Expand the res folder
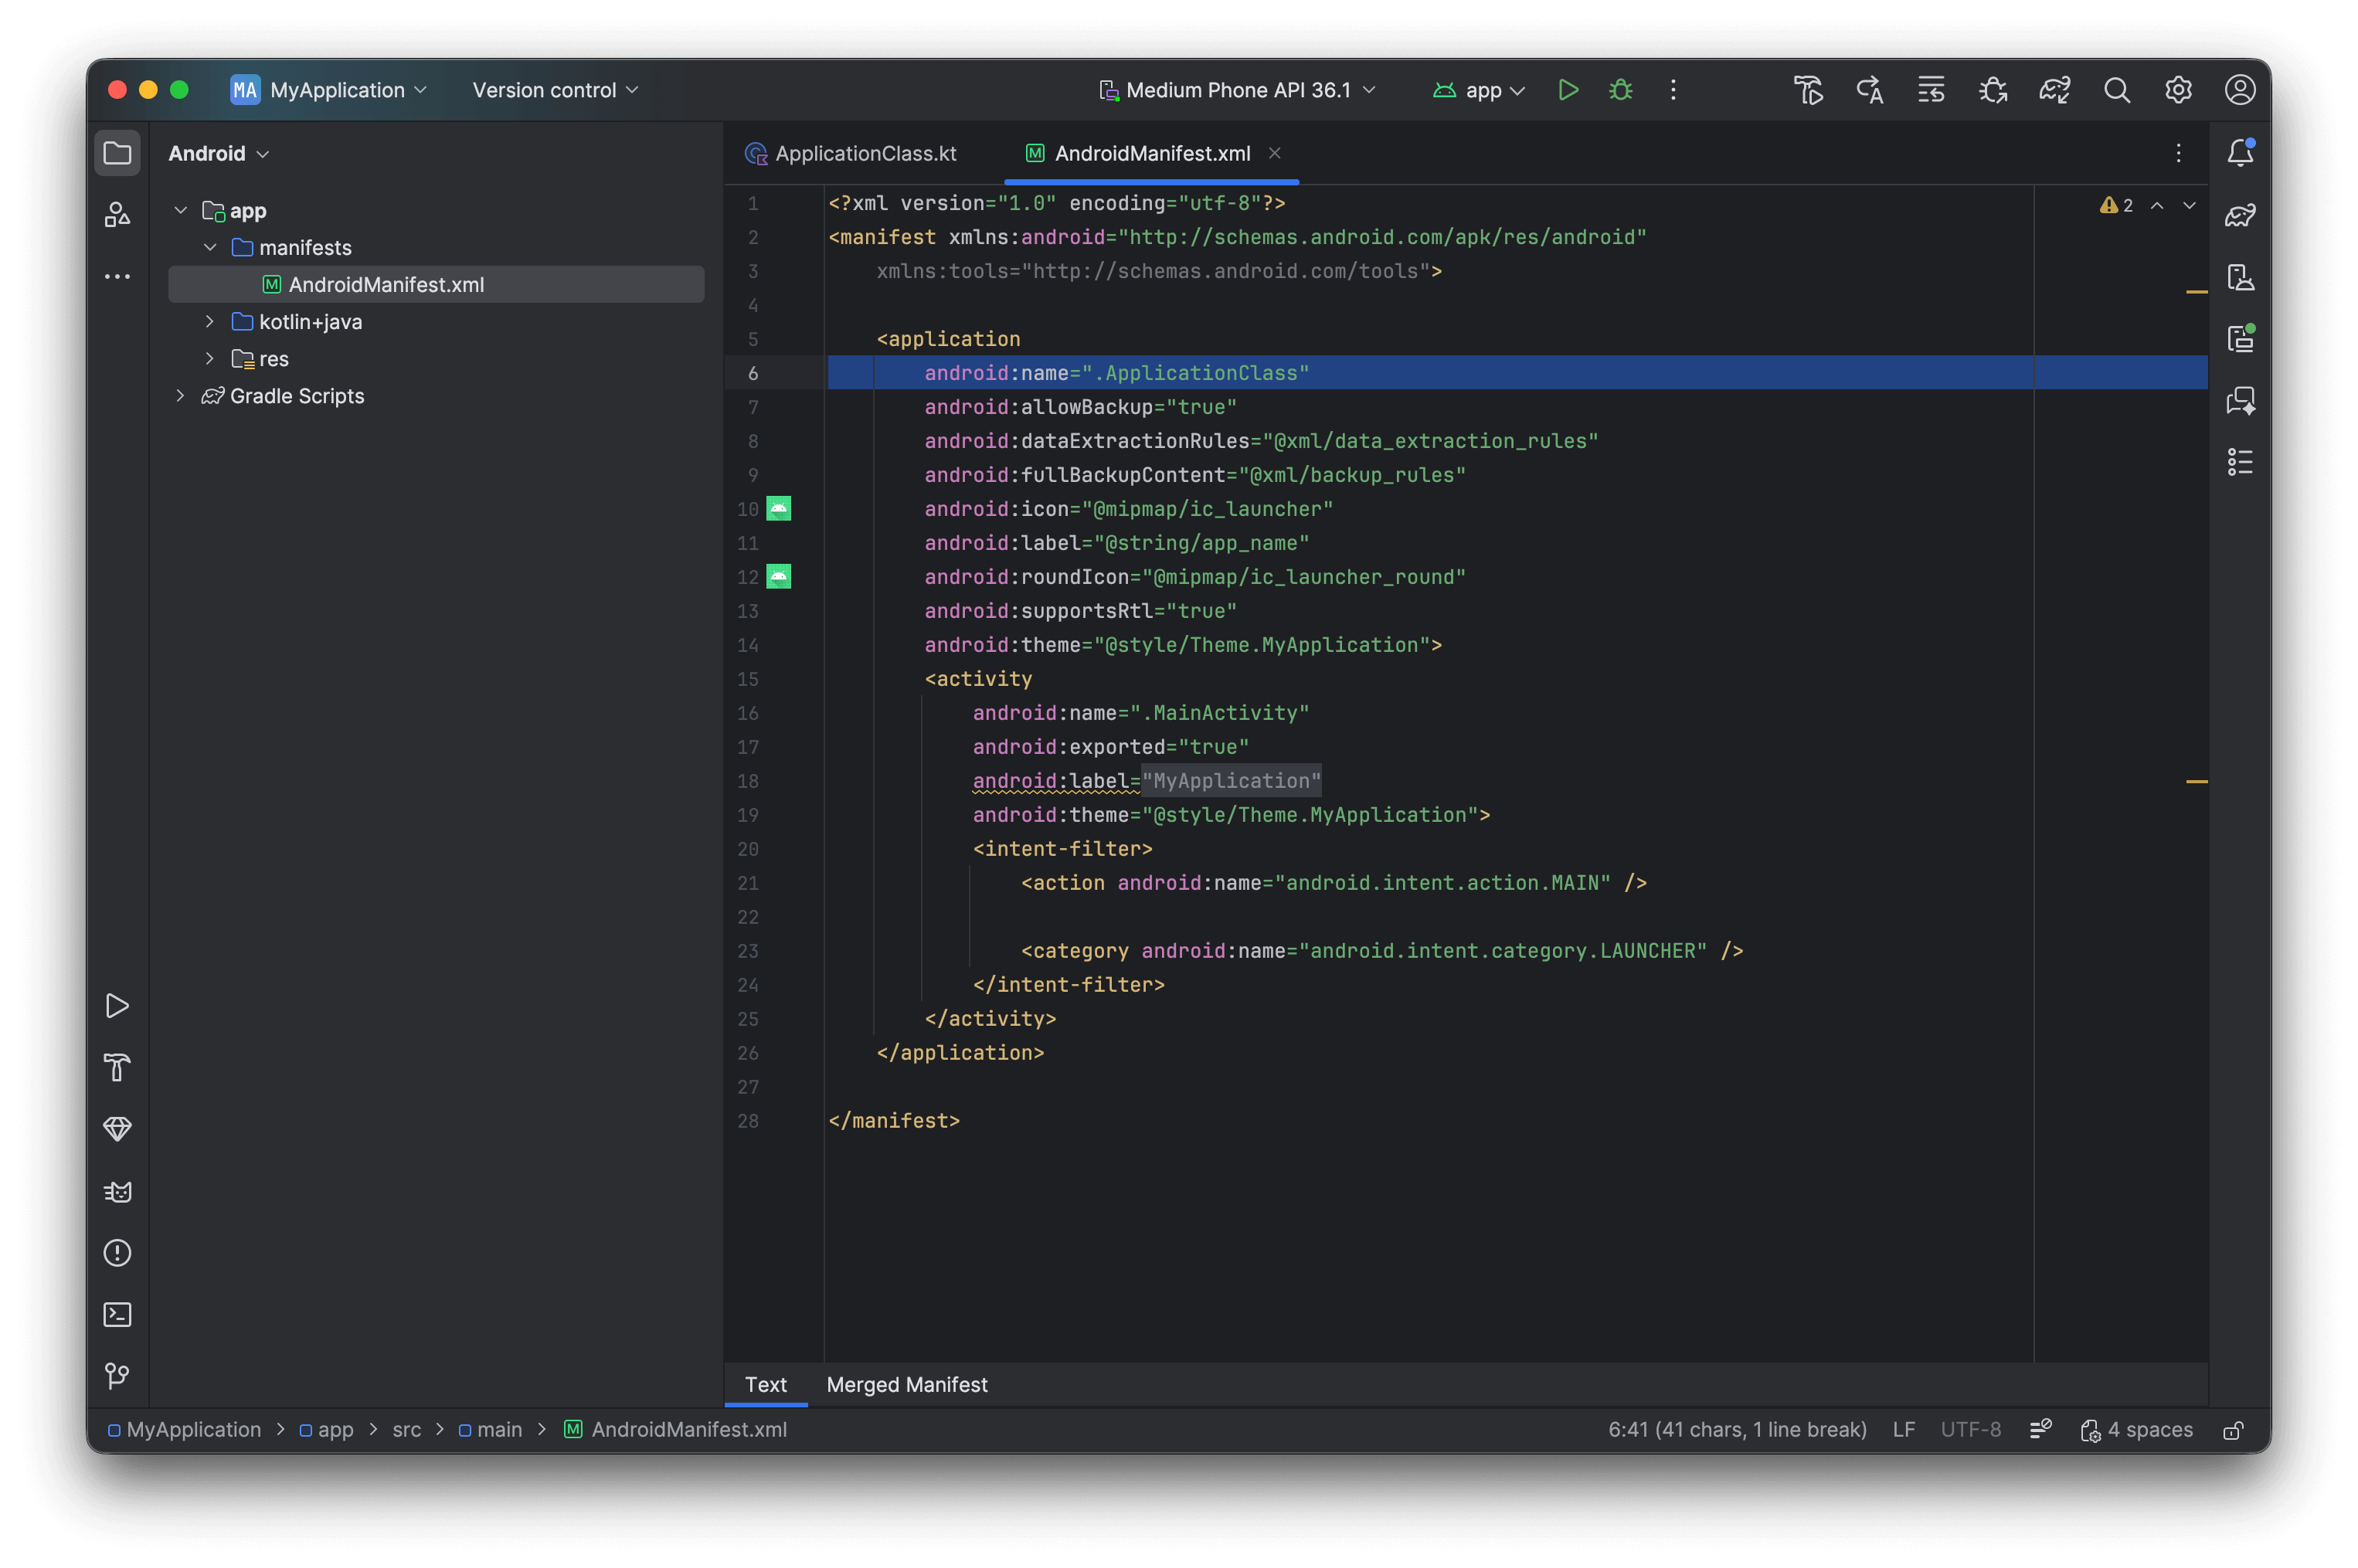Screen dimensions: 2358x1568 210,358
